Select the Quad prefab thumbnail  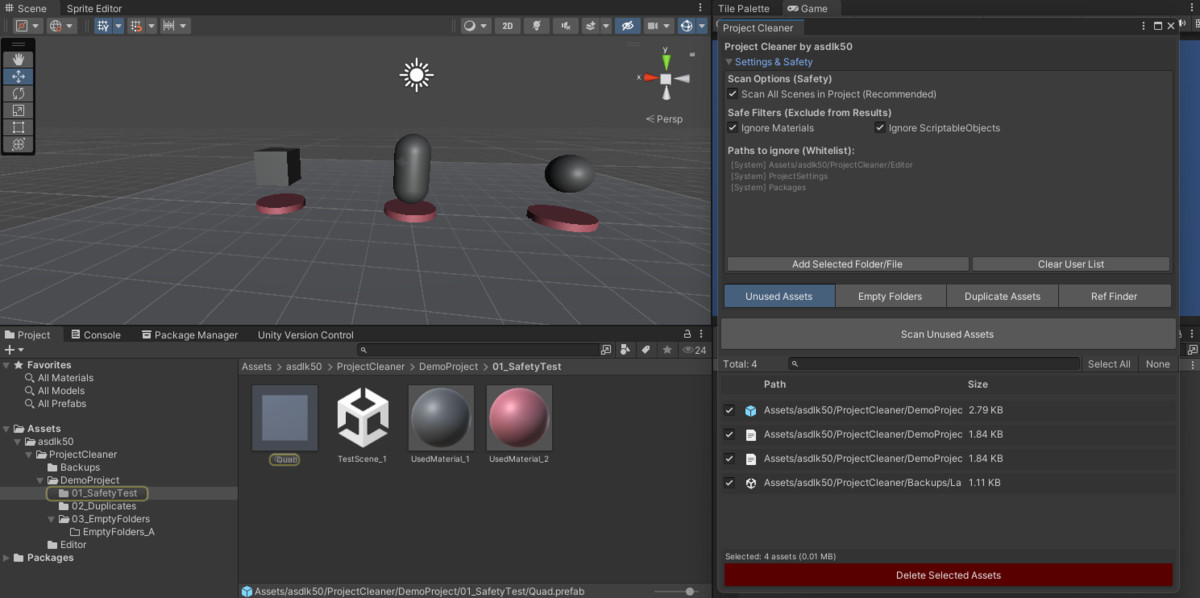point(285,417)
